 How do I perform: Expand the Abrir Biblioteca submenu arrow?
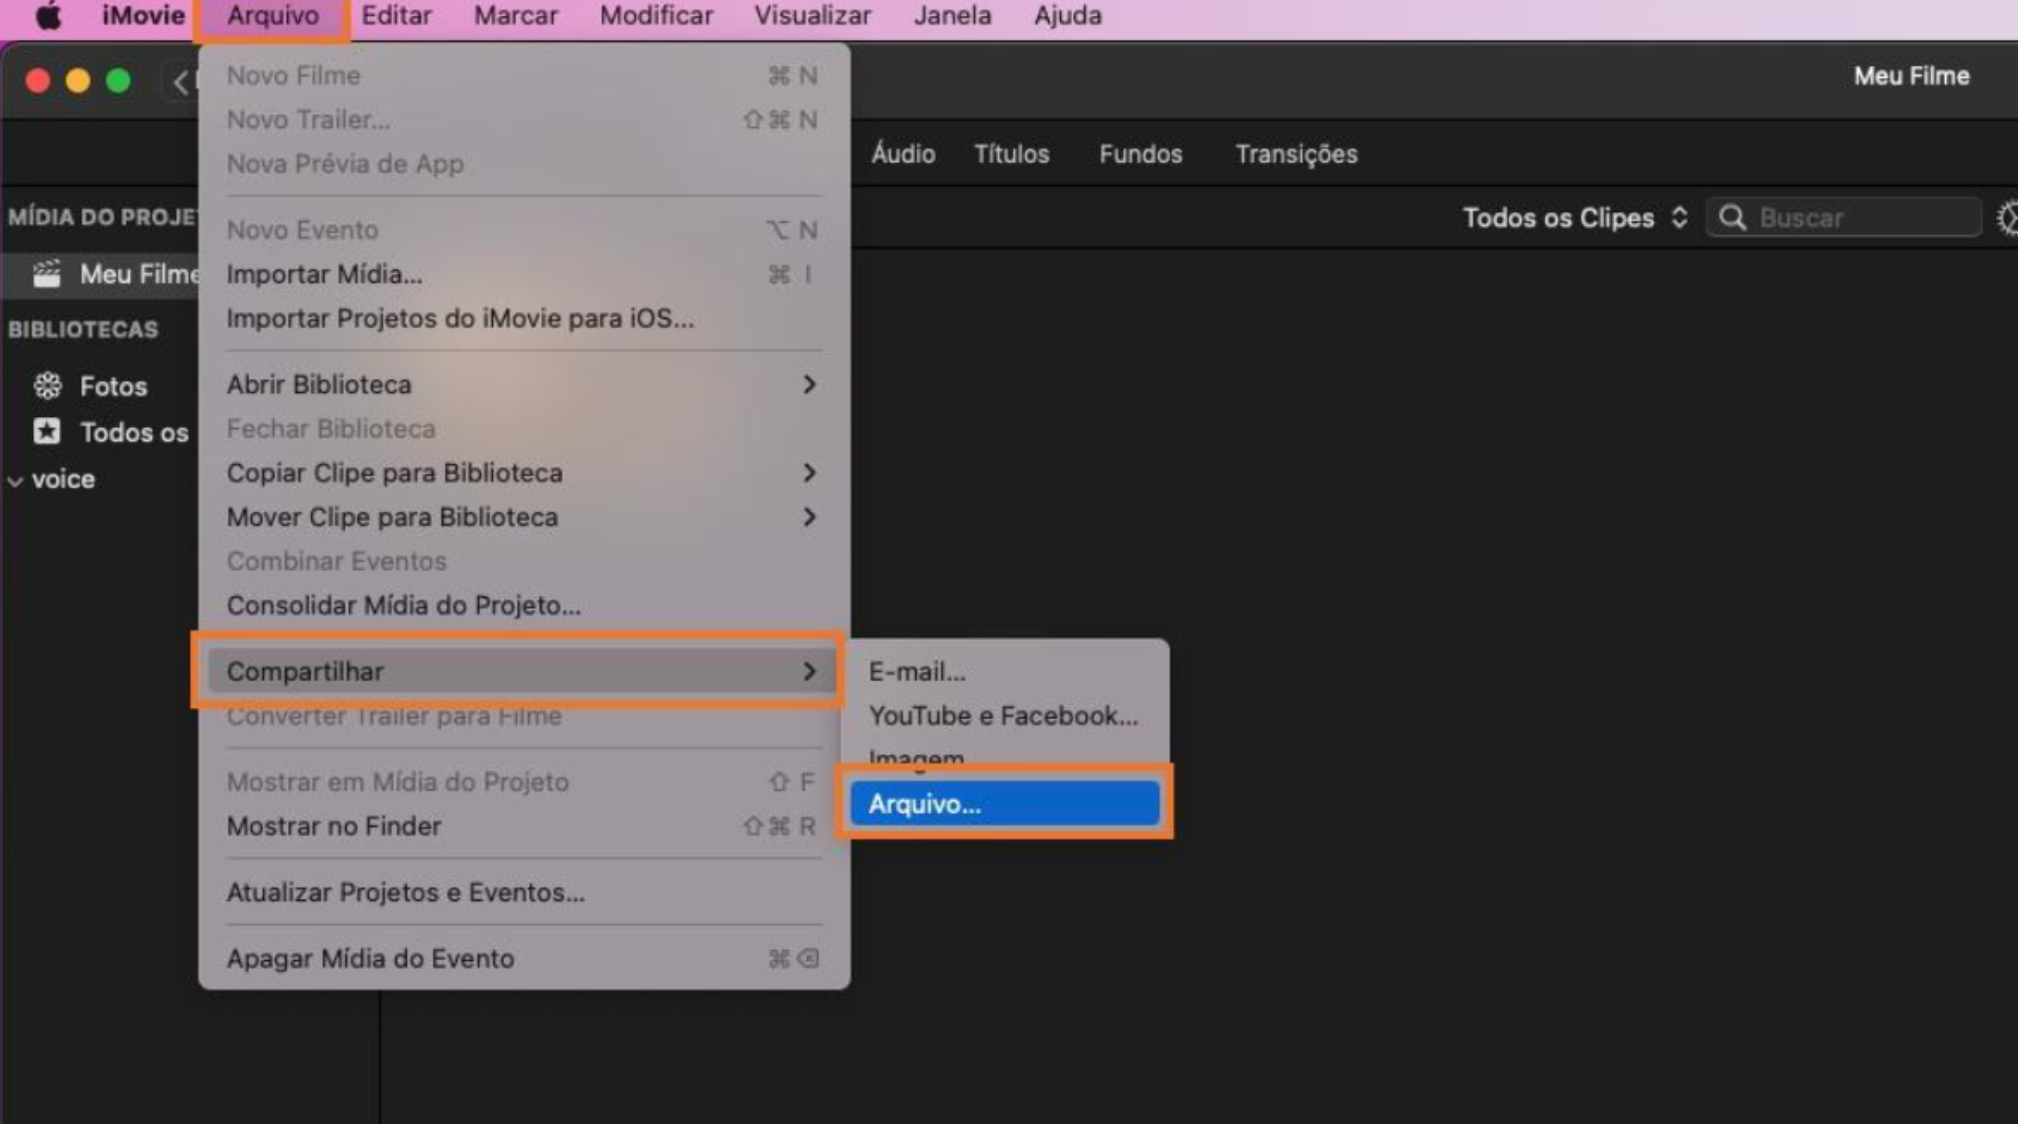(x=809, y=385)
